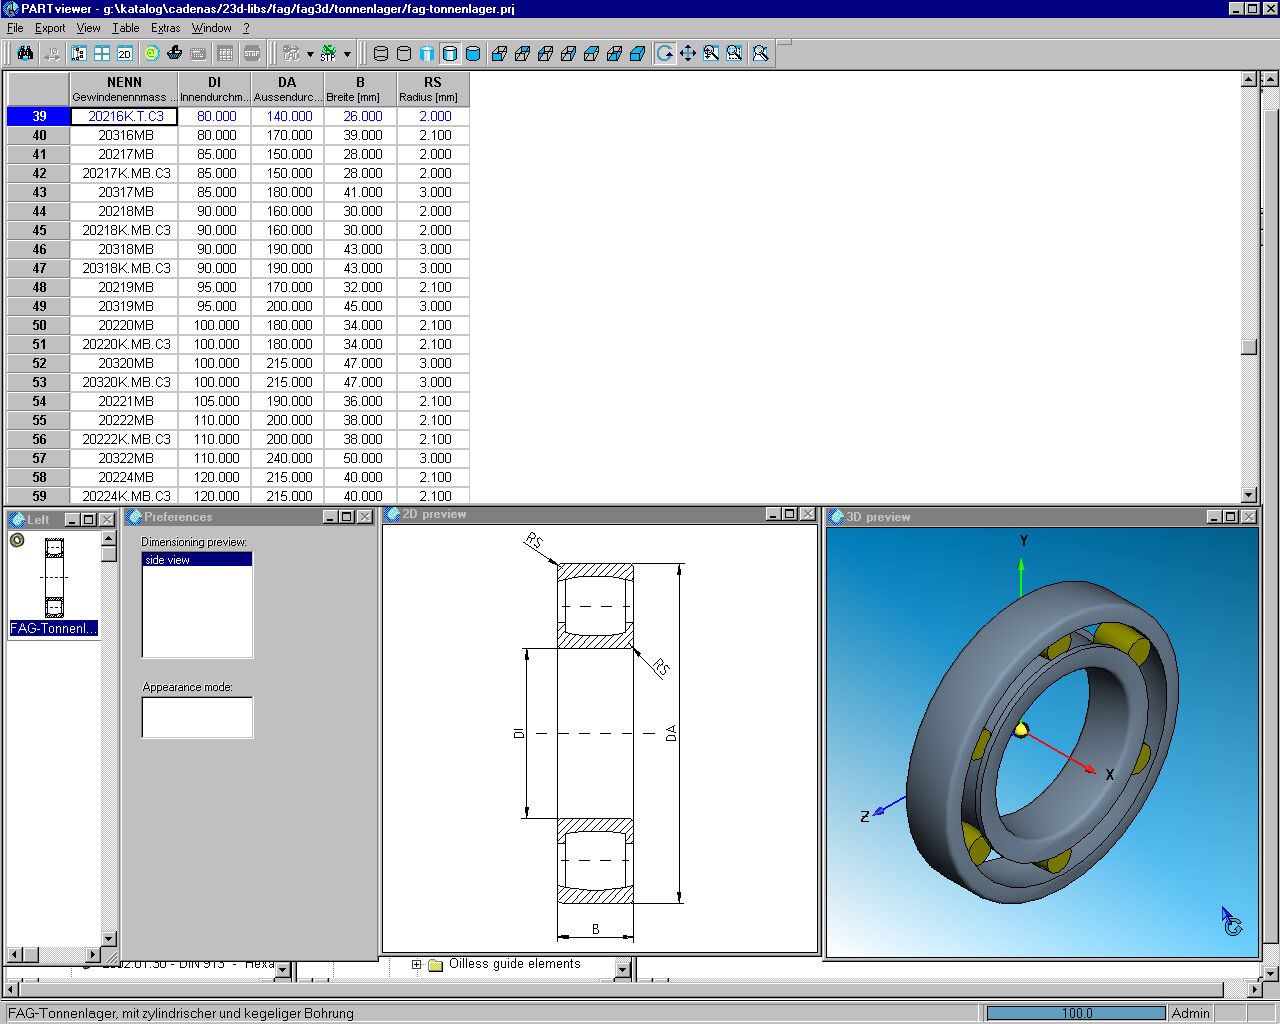
Task: Click the Preferences panel title icon
Action: 134,517
